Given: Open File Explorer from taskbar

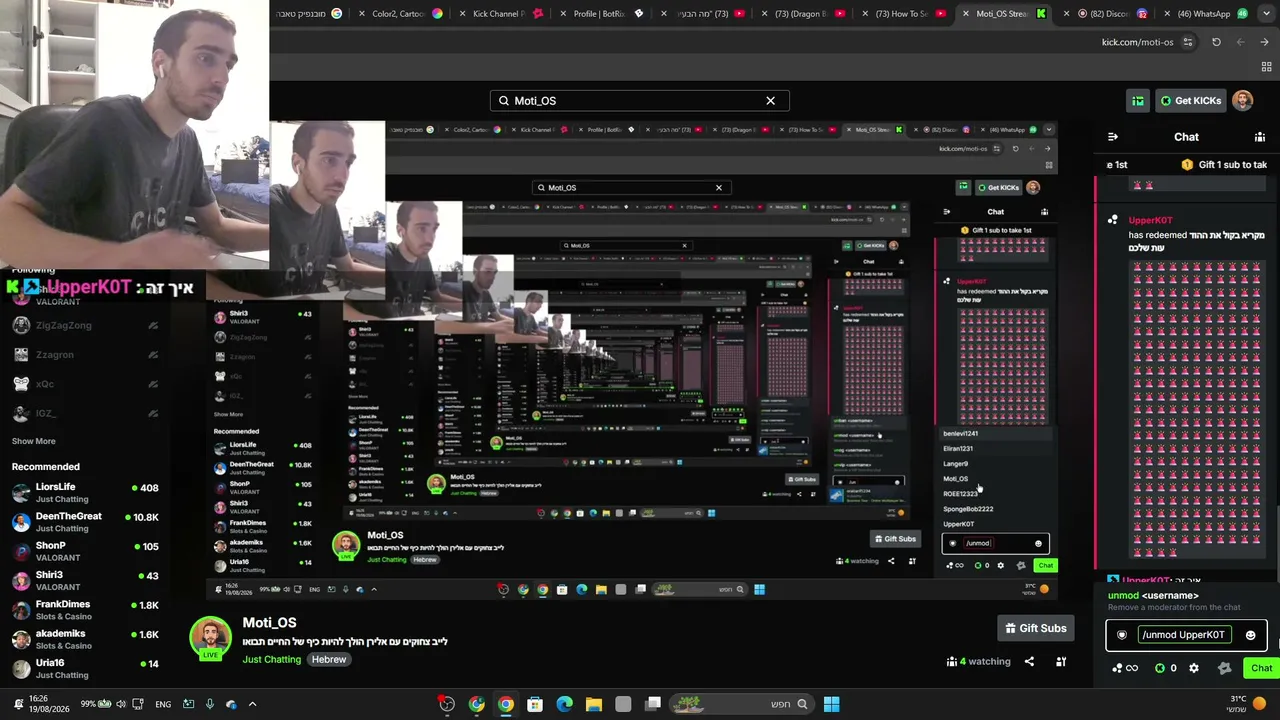Looking at the screenshot, I should pos(594,704).
